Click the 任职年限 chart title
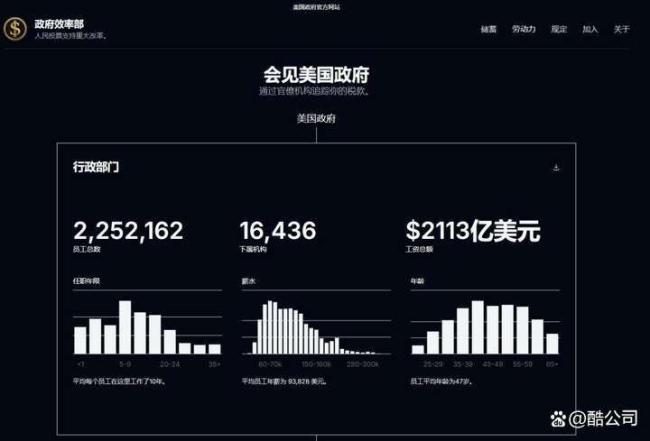The width and height of the screenshot is (650, 441). (86, 281)
